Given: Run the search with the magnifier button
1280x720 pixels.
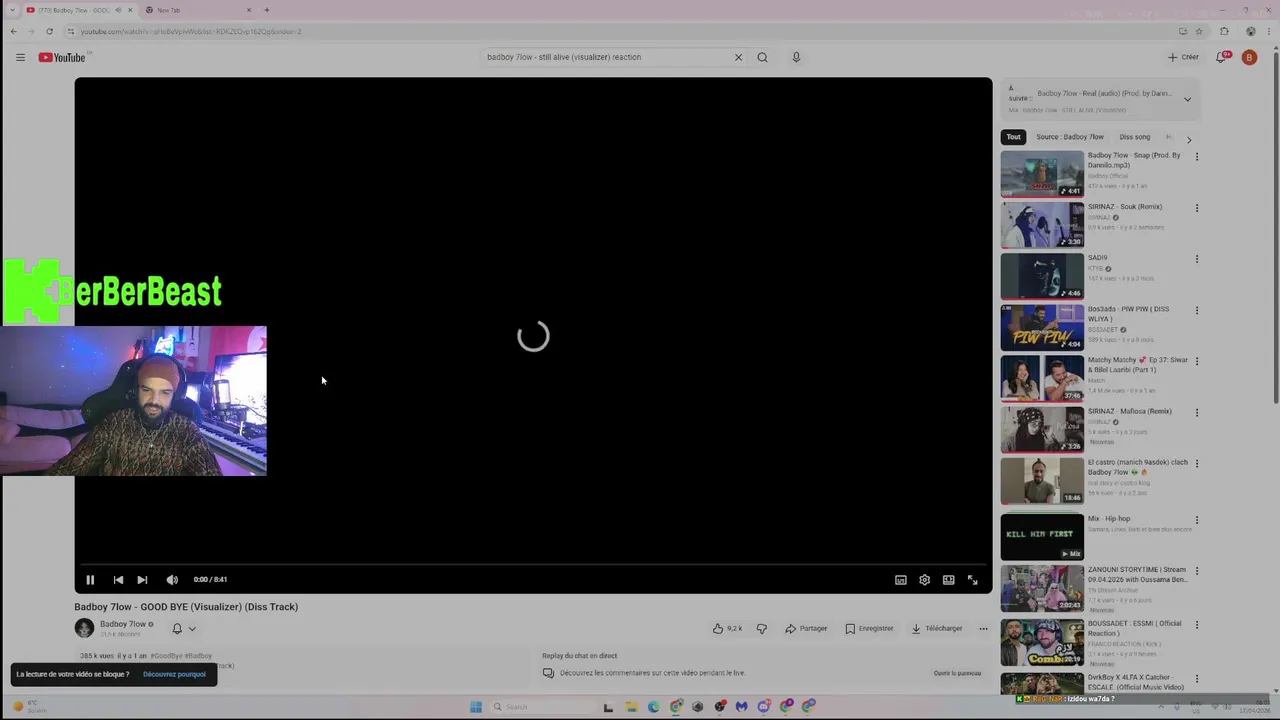Looking at the screenshot, I should (x=762, y=57).
